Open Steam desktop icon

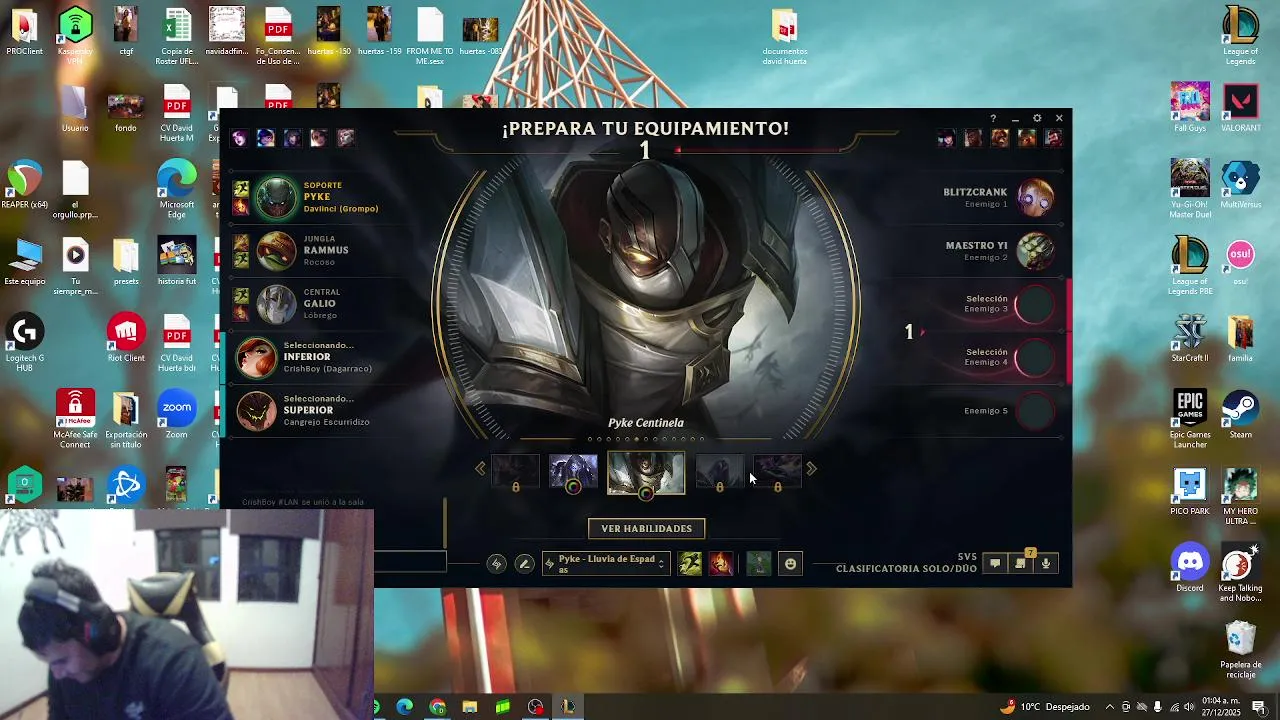1241,414
